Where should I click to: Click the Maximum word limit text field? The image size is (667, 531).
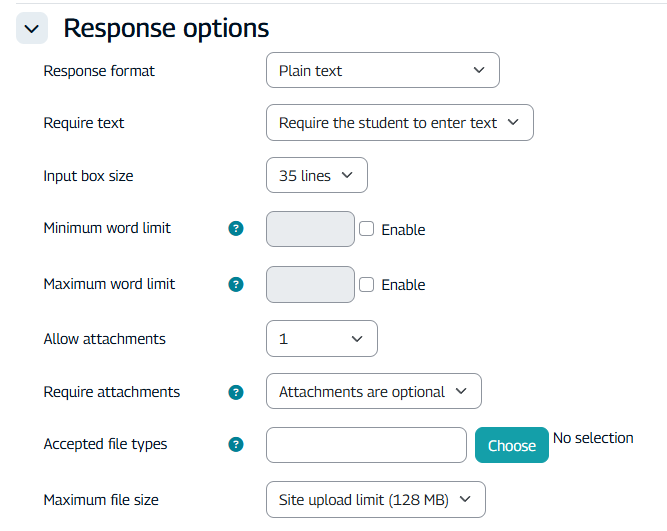point(310,284)
